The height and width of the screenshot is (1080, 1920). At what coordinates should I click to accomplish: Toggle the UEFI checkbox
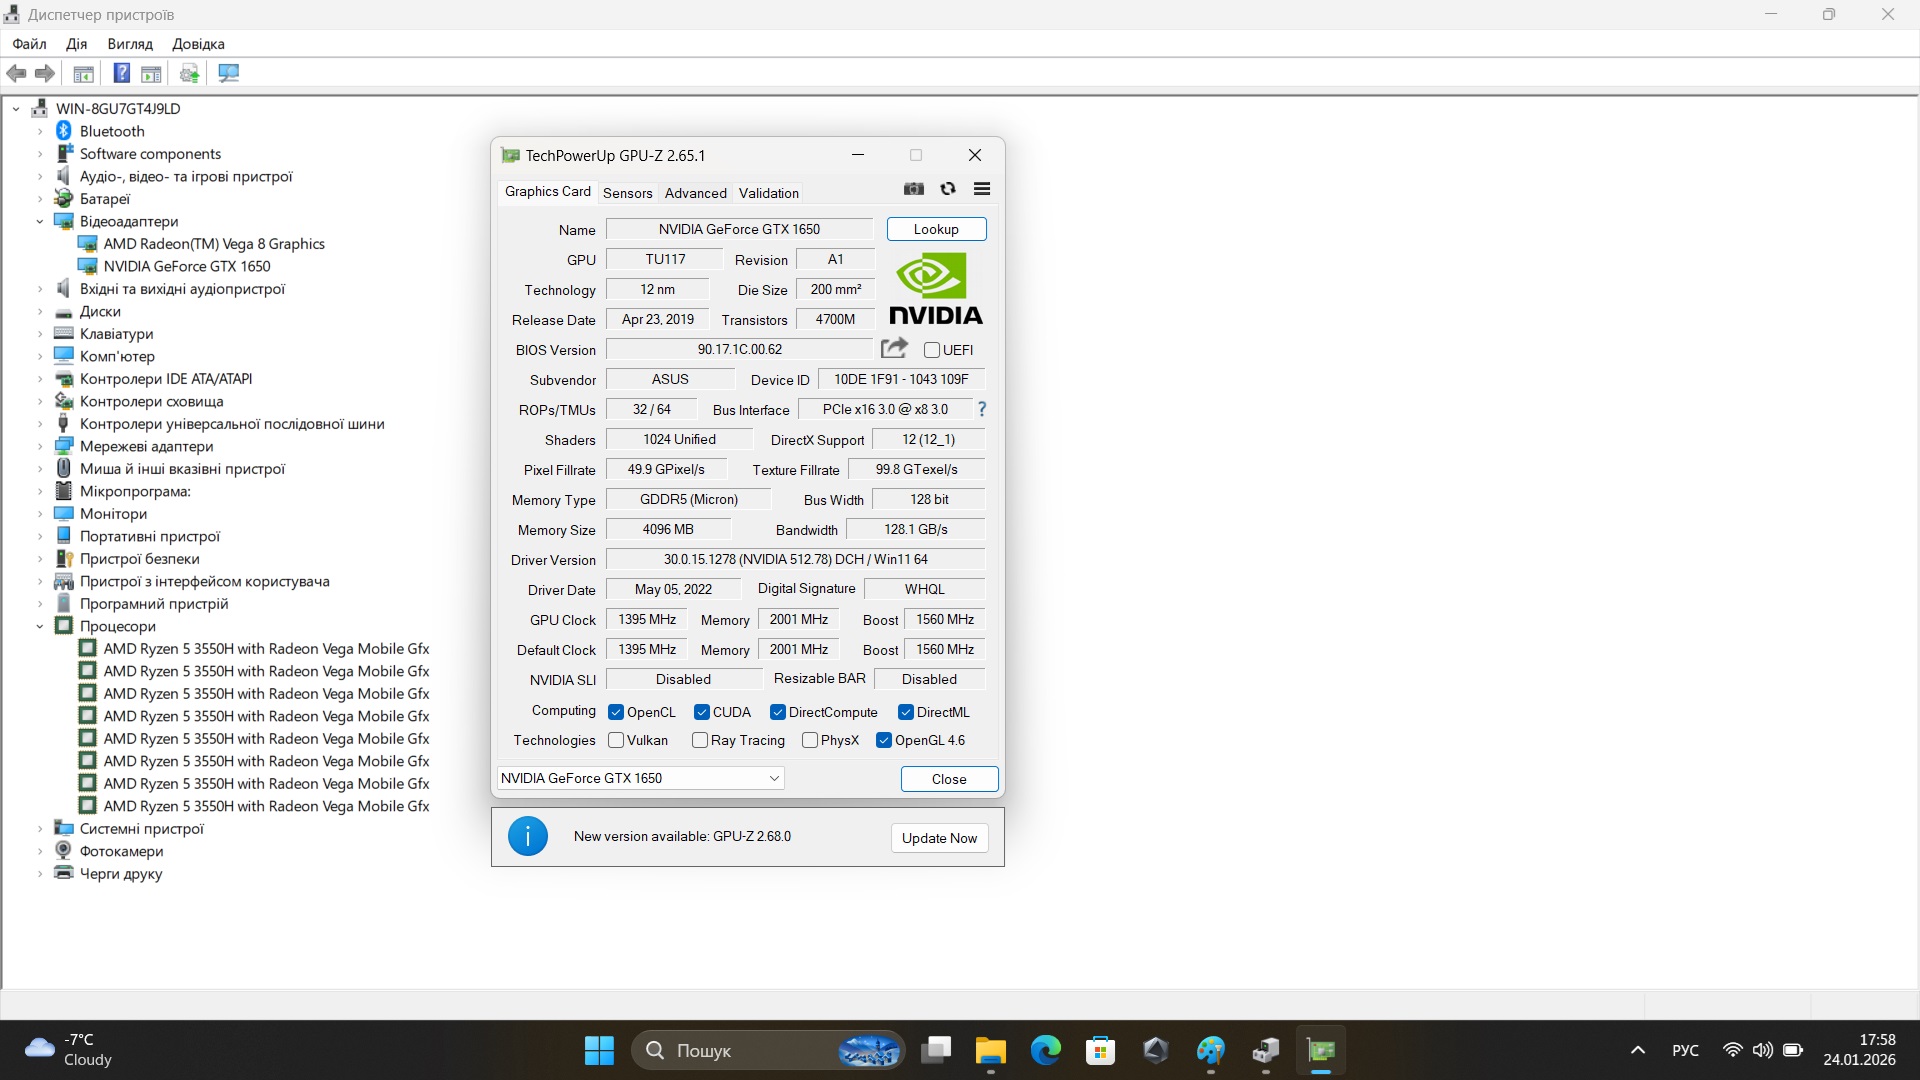[x=932, y=350]
